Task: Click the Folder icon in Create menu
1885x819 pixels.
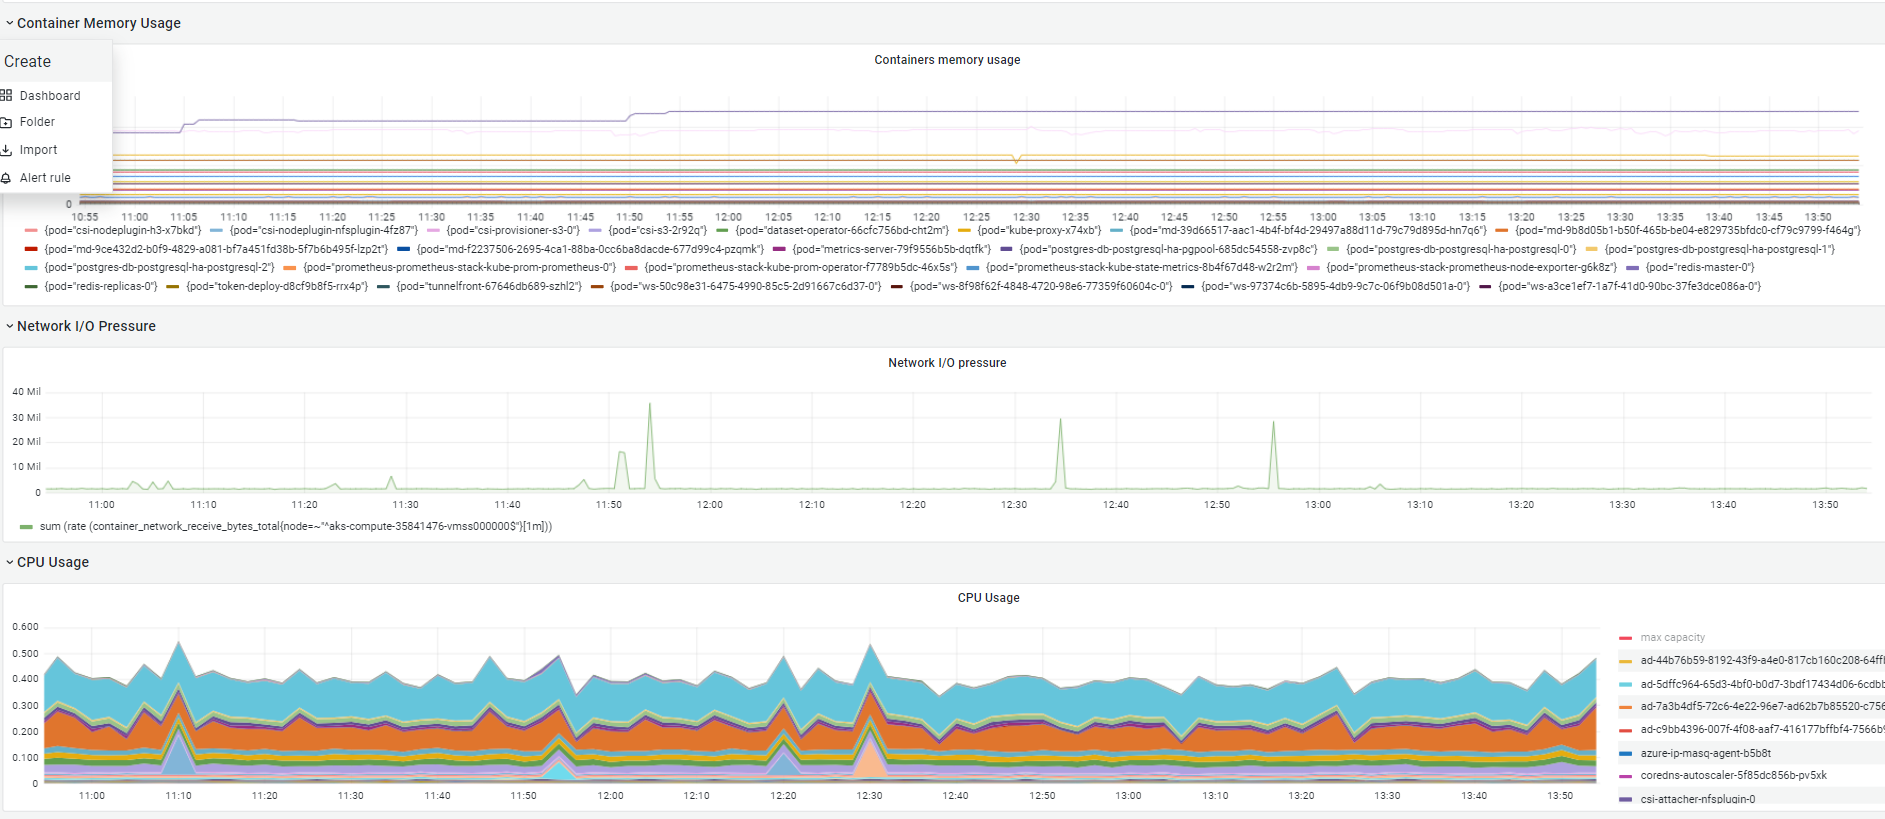Action: point(6,122)
